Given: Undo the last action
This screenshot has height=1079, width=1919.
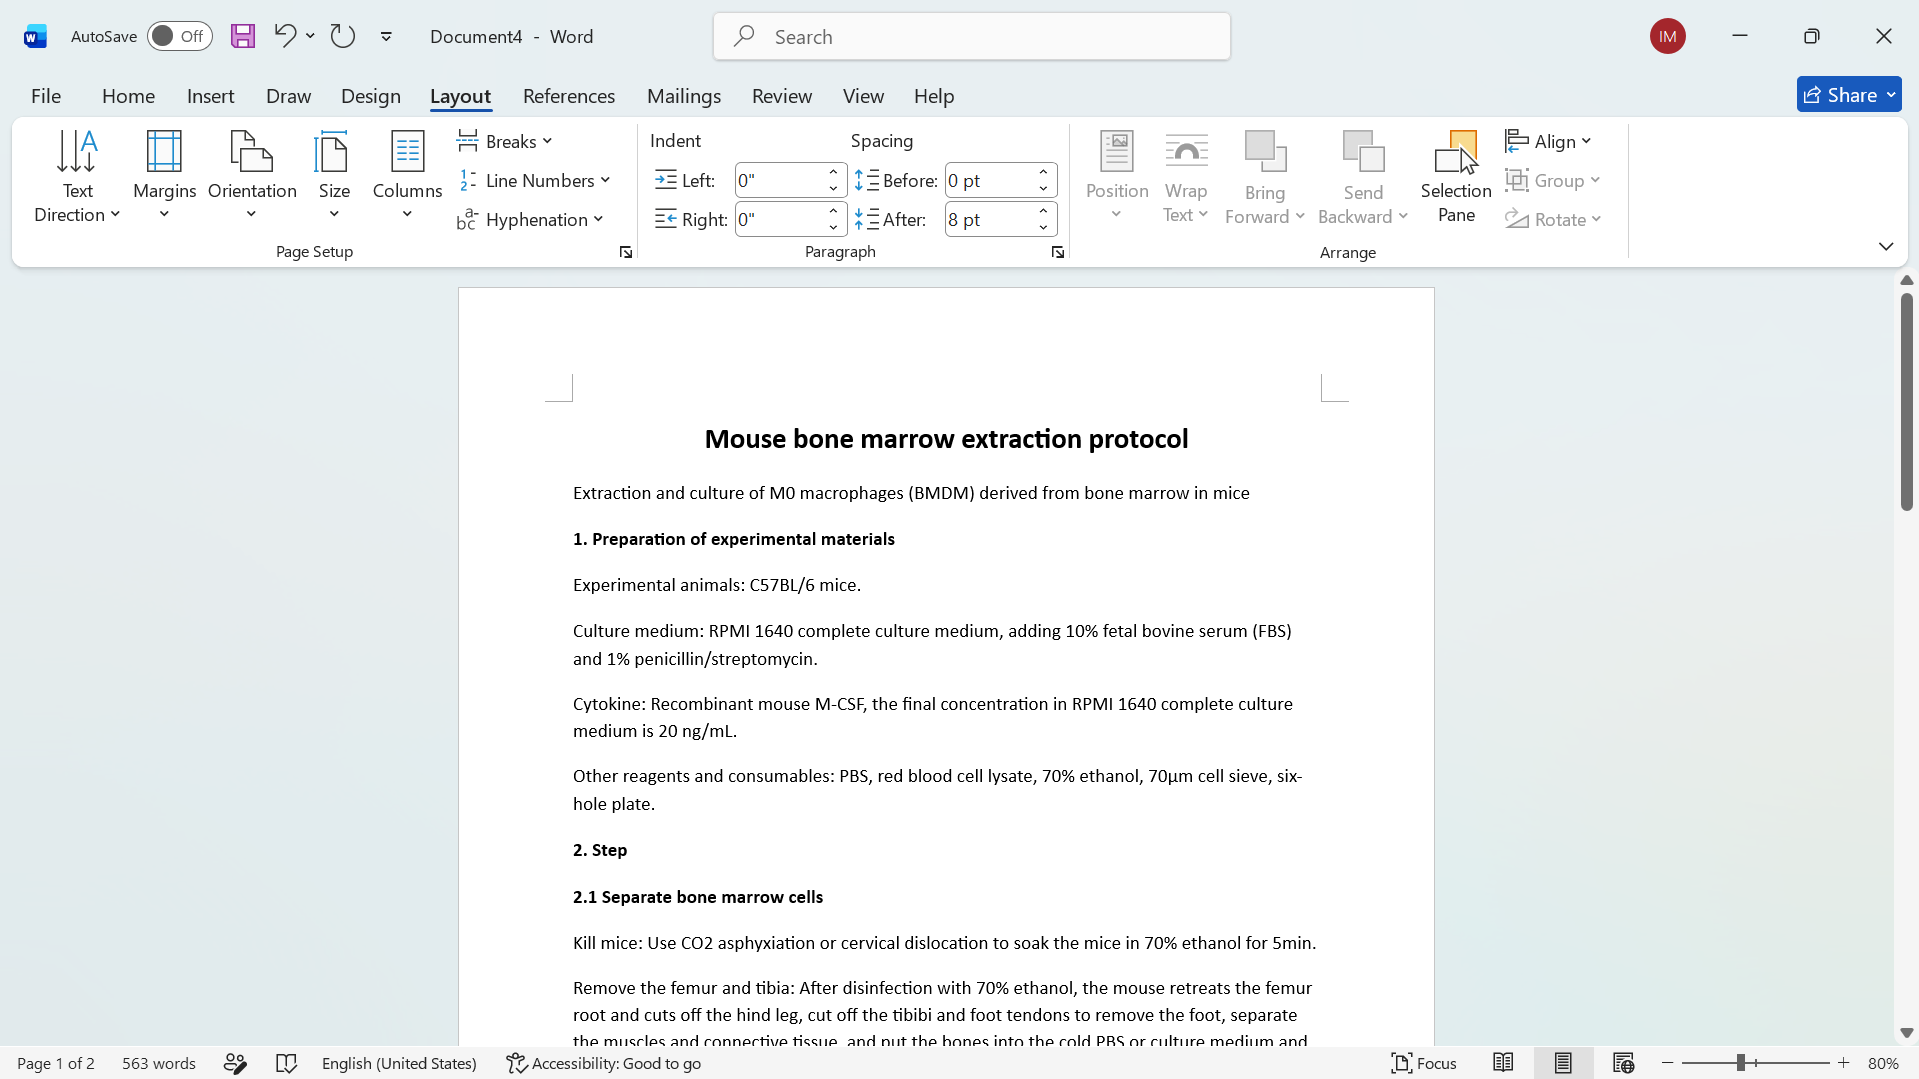Looking at the screenshot, I should [285, 36].
